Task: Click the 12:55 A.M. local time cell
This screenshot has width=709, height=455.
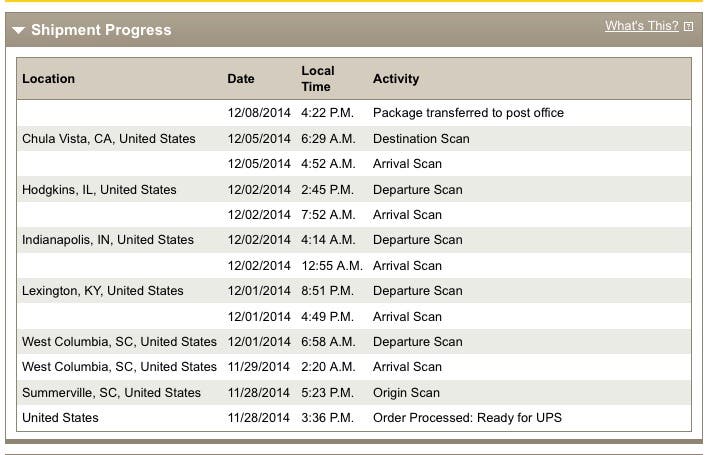Action: click(x=333, y=266)
